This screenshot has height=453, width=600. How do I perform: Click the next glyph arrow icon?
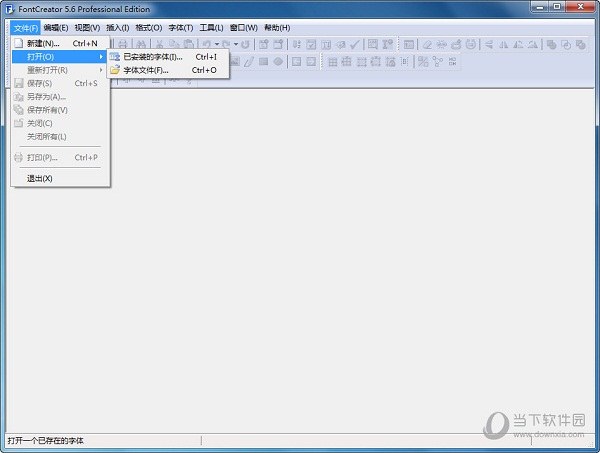311,61
